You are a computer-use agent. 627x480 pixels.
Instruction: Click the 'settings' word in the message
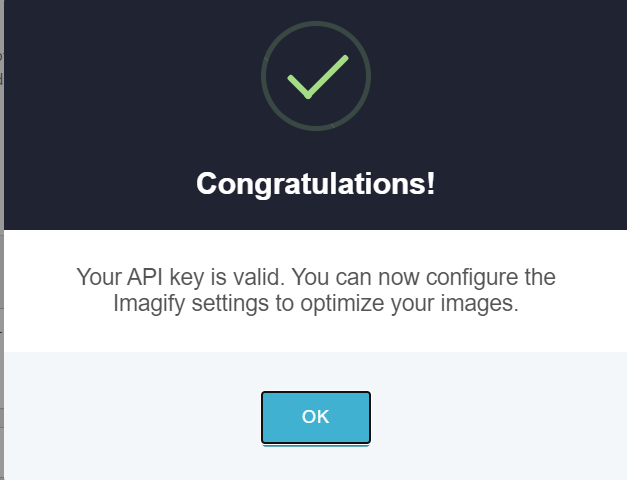230,303
